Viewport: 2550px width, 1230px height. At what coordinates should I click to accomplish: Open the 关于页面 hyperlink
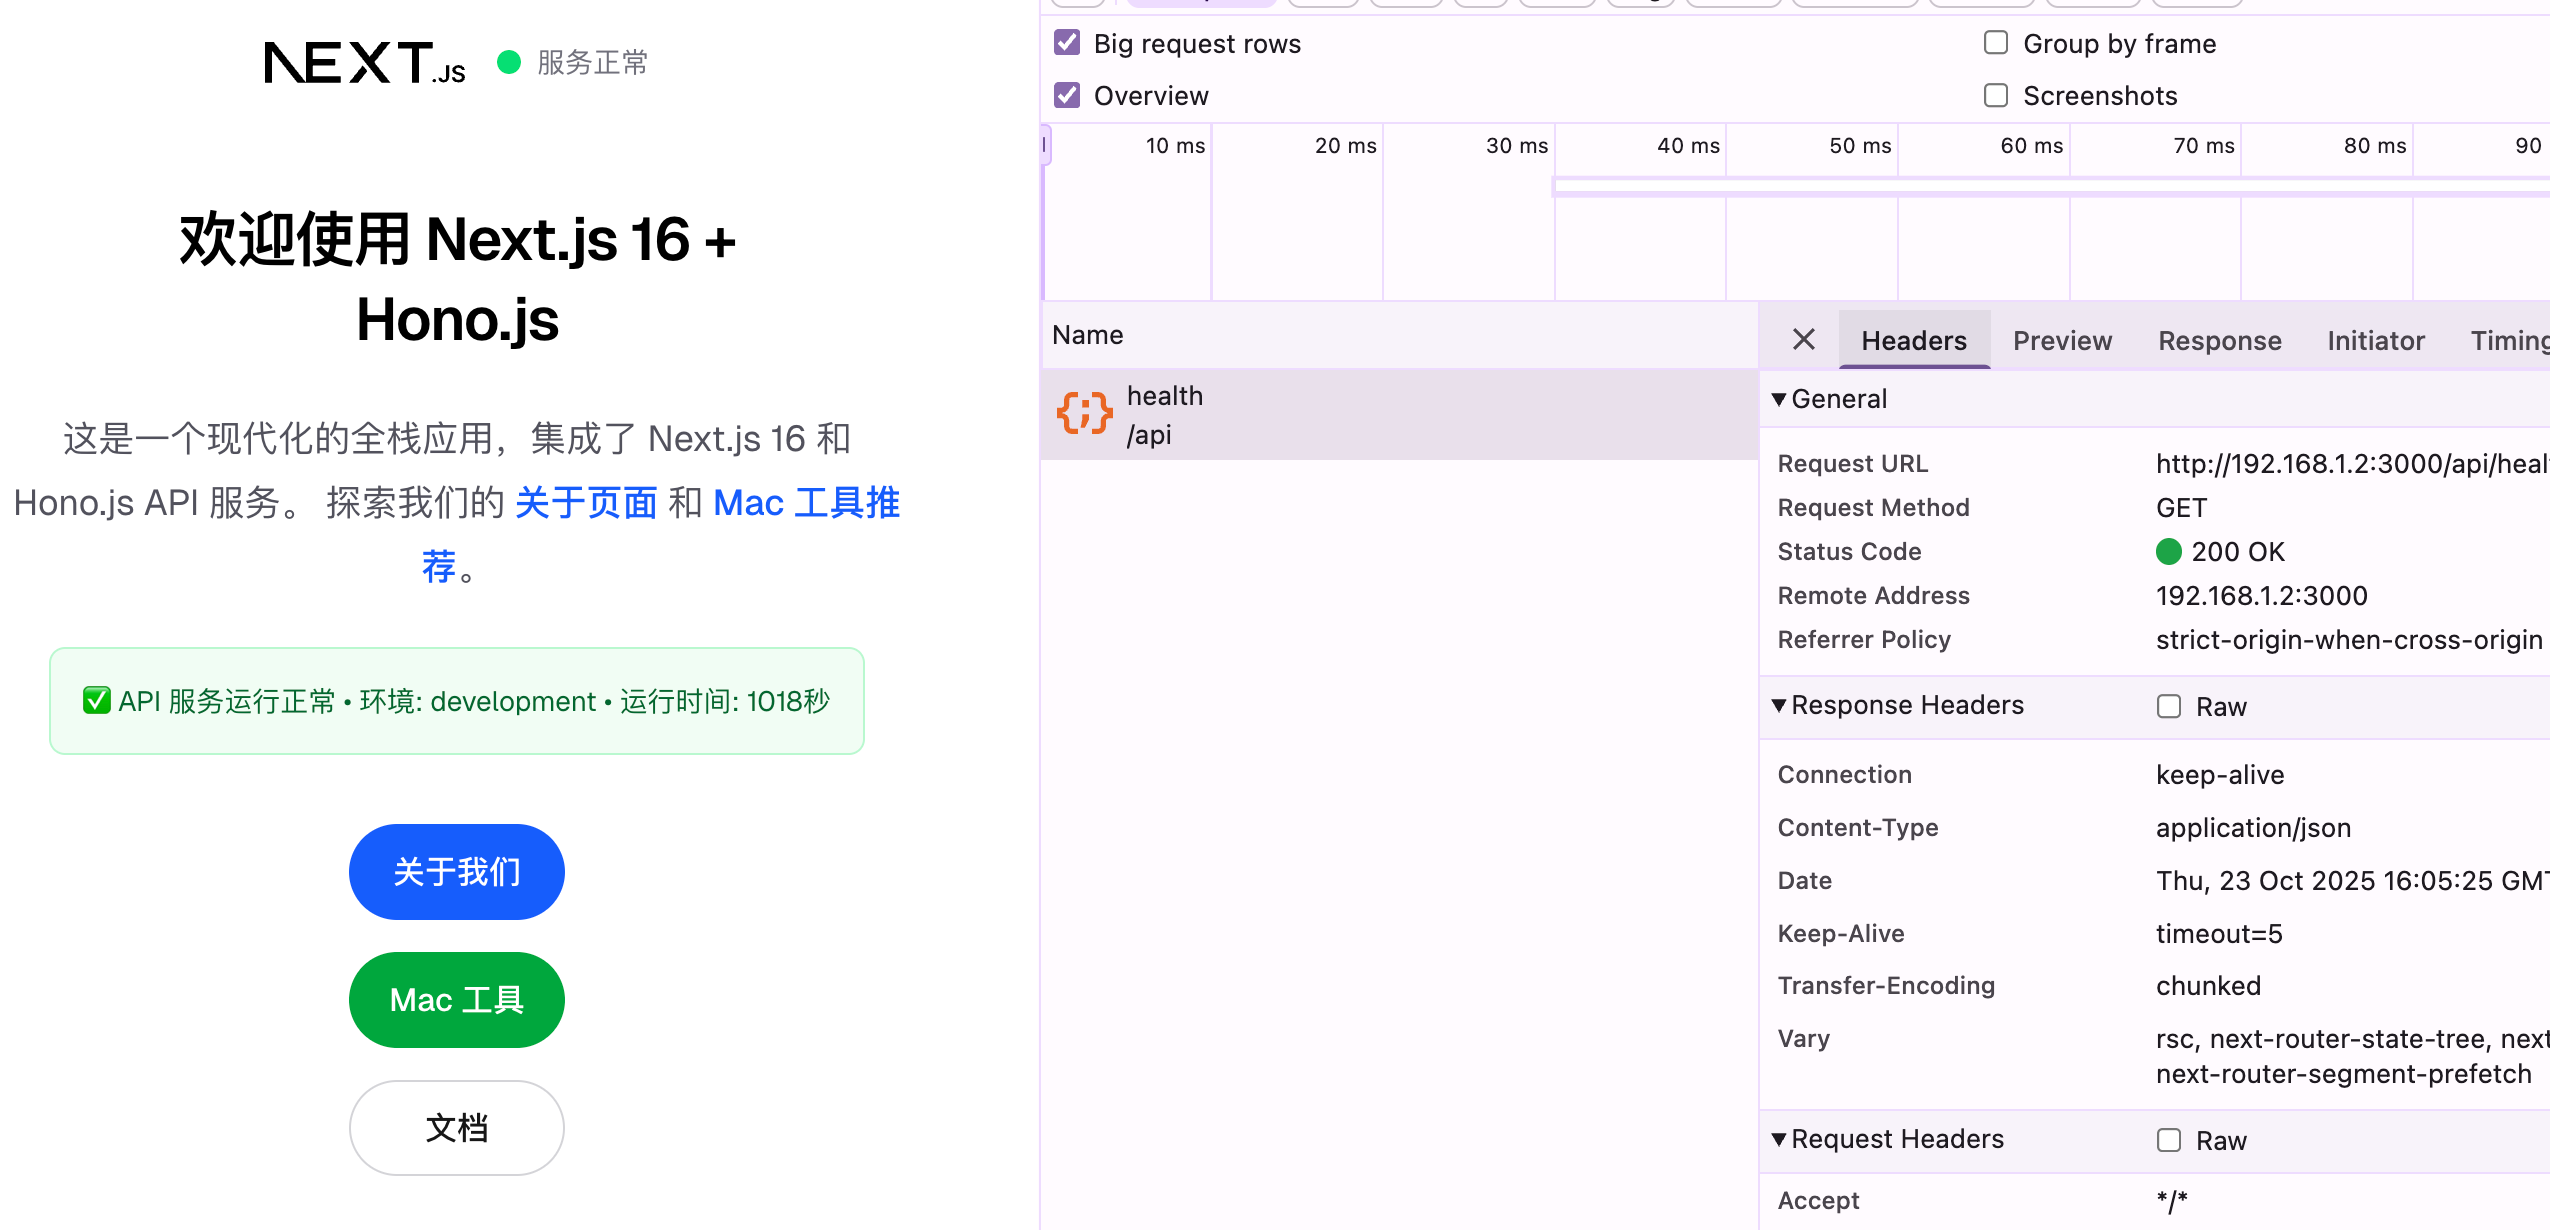click(x=586, y=503)
